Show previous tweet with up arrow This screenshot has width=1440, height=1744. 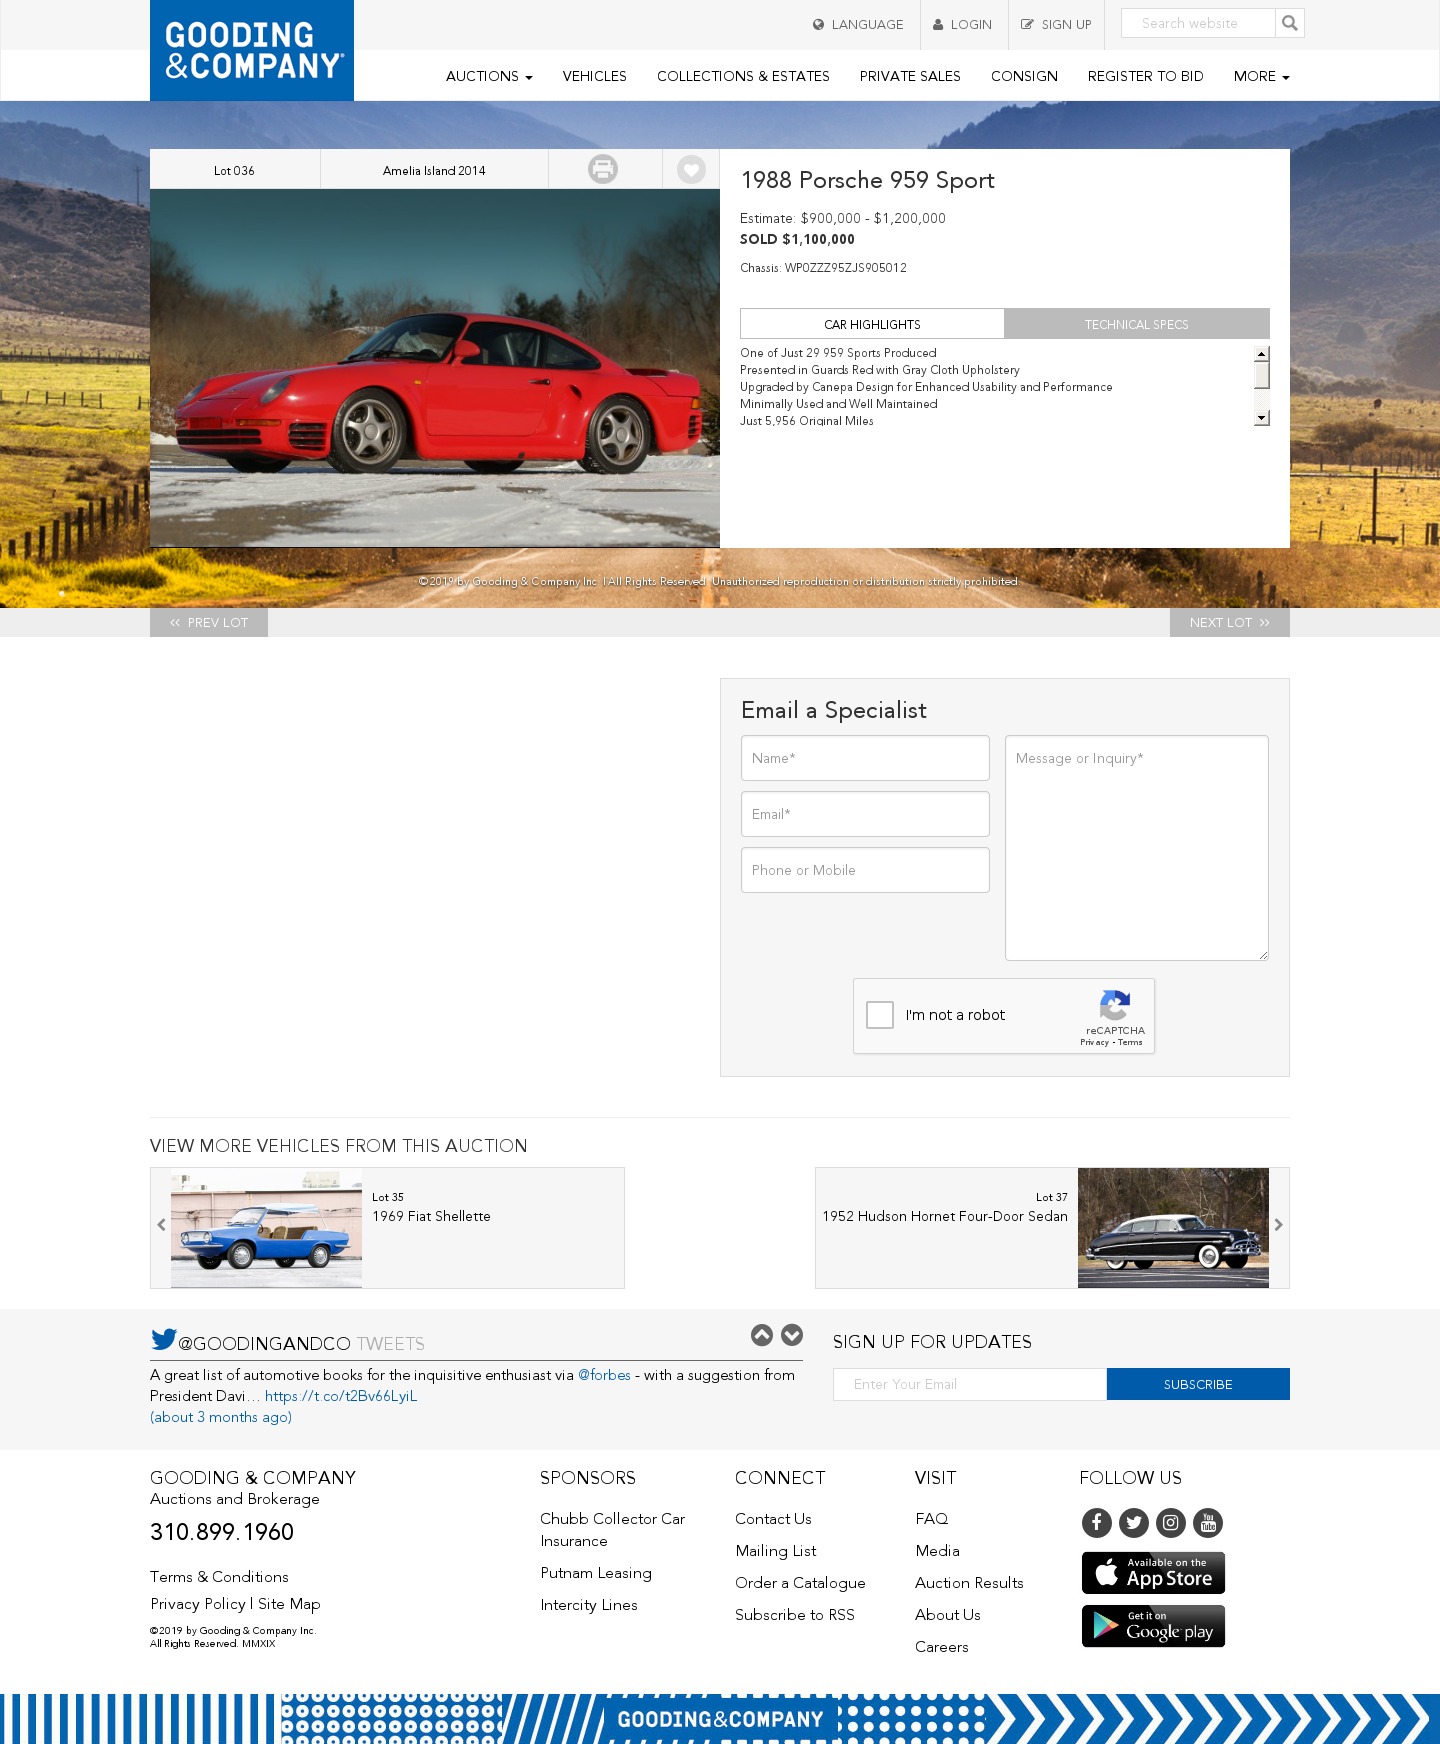coord(762,1335)
